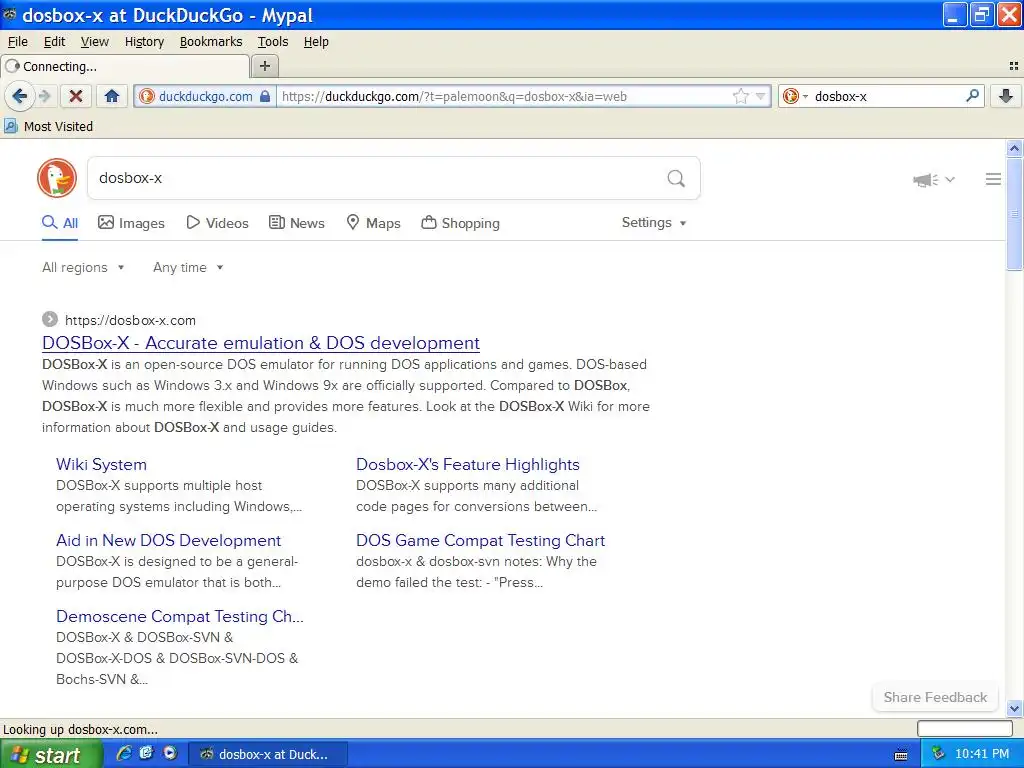The height and width of the screenshot is (768, 1024).
Task: Submit search with the page magnifier icon
Action: coord(676,178)
